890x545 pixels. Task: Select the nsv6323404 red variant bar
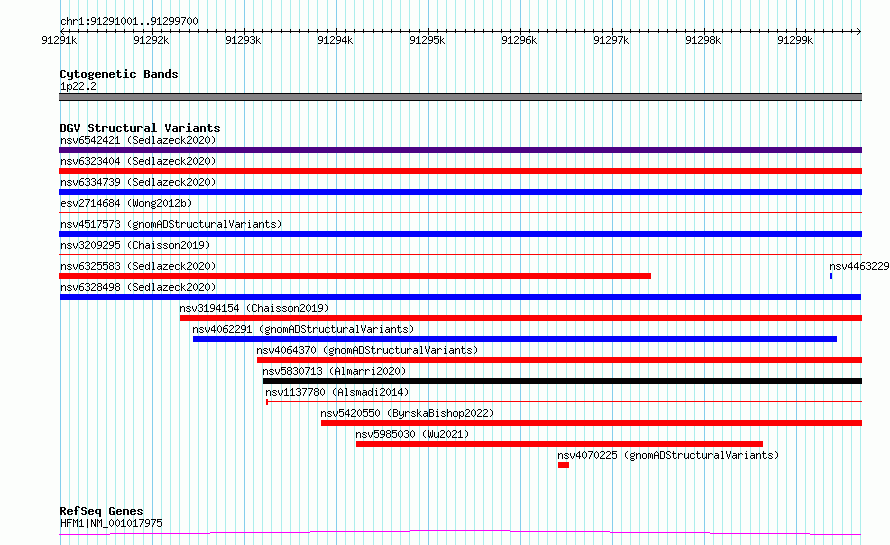[460, 171]
